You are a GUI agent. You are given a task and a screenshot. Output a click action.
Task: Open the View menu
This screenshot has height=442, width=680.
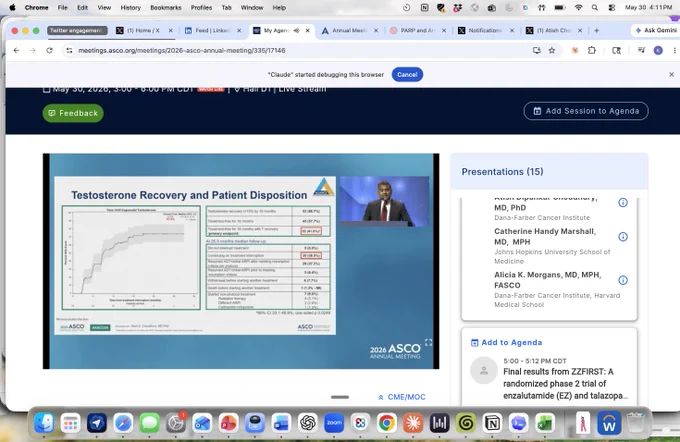coord(104,7)
